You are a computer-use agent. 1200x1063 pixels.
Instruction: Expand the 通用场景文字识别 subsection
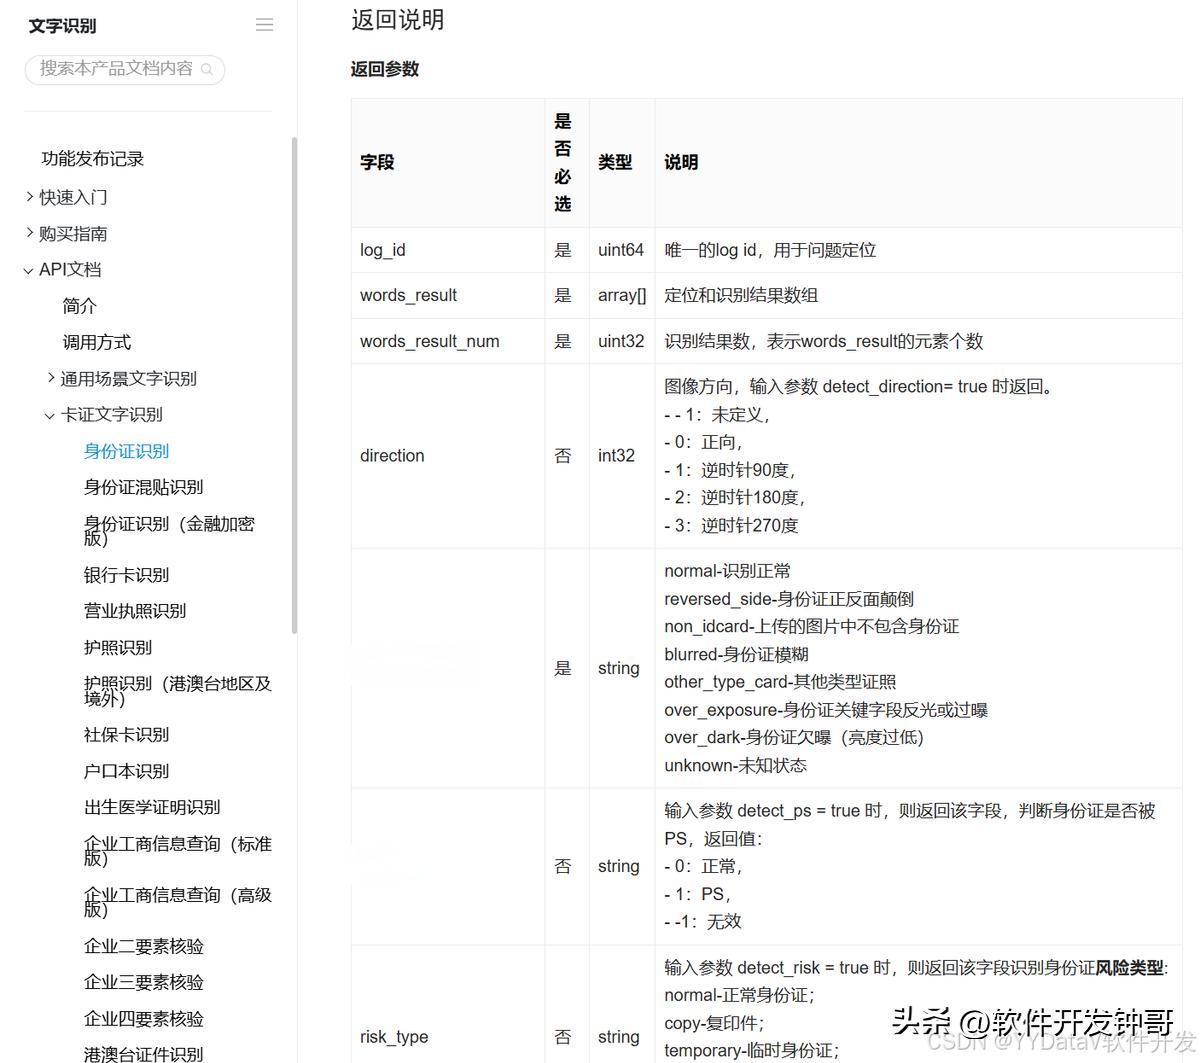tap(51, 378)
